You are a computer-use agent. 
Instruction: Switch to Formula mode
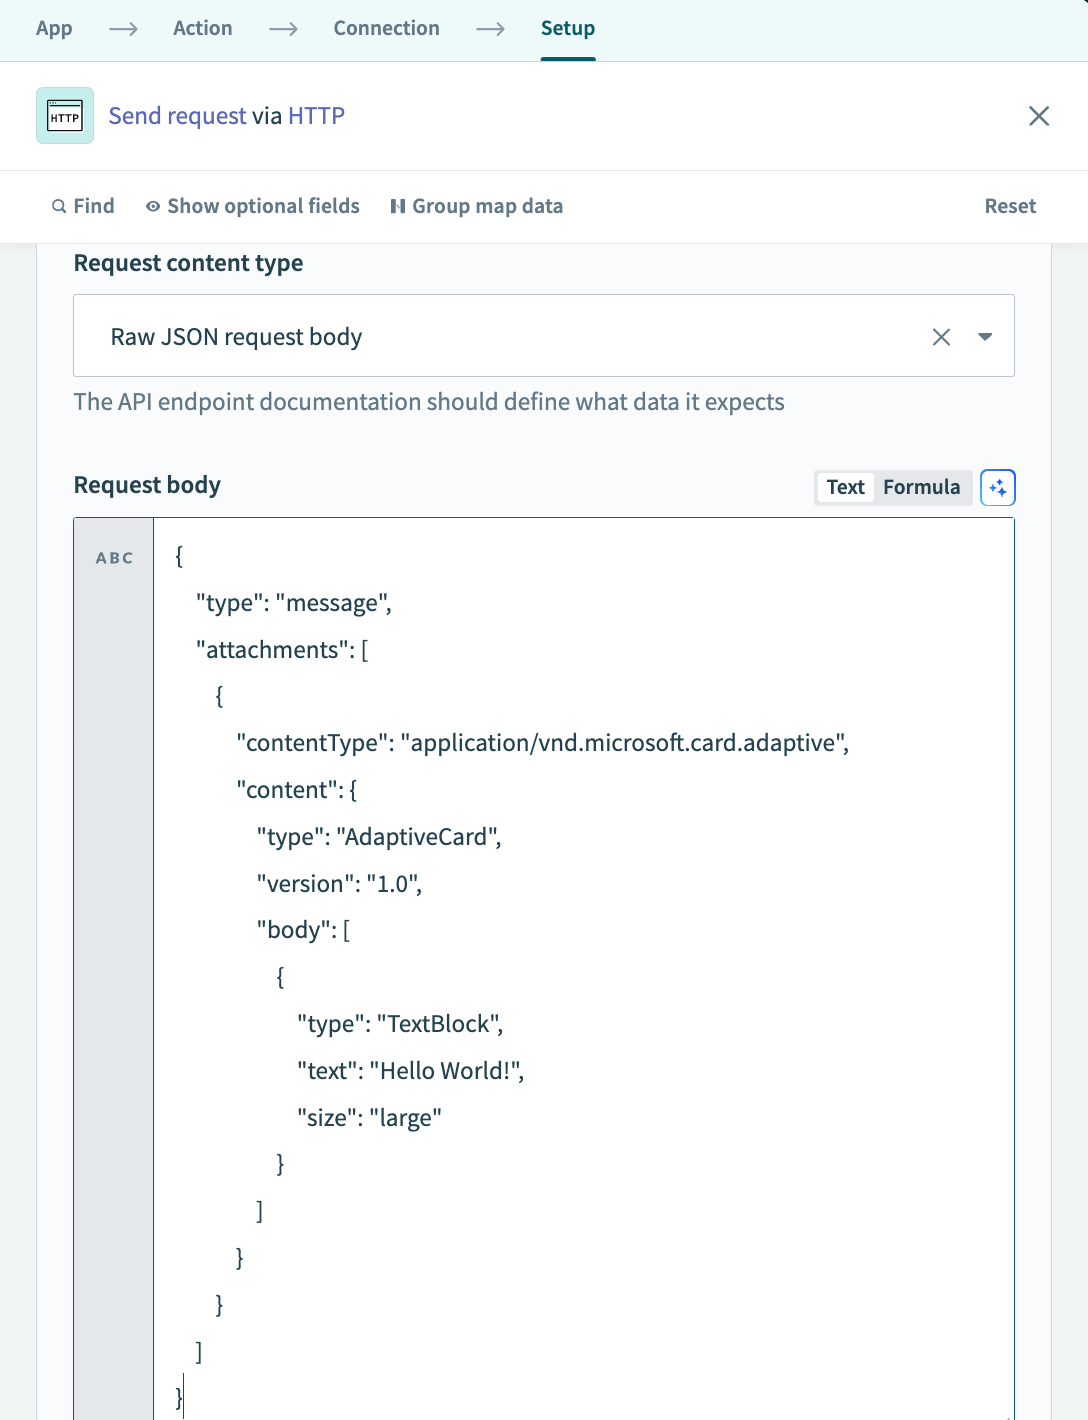tap(921, 487)
